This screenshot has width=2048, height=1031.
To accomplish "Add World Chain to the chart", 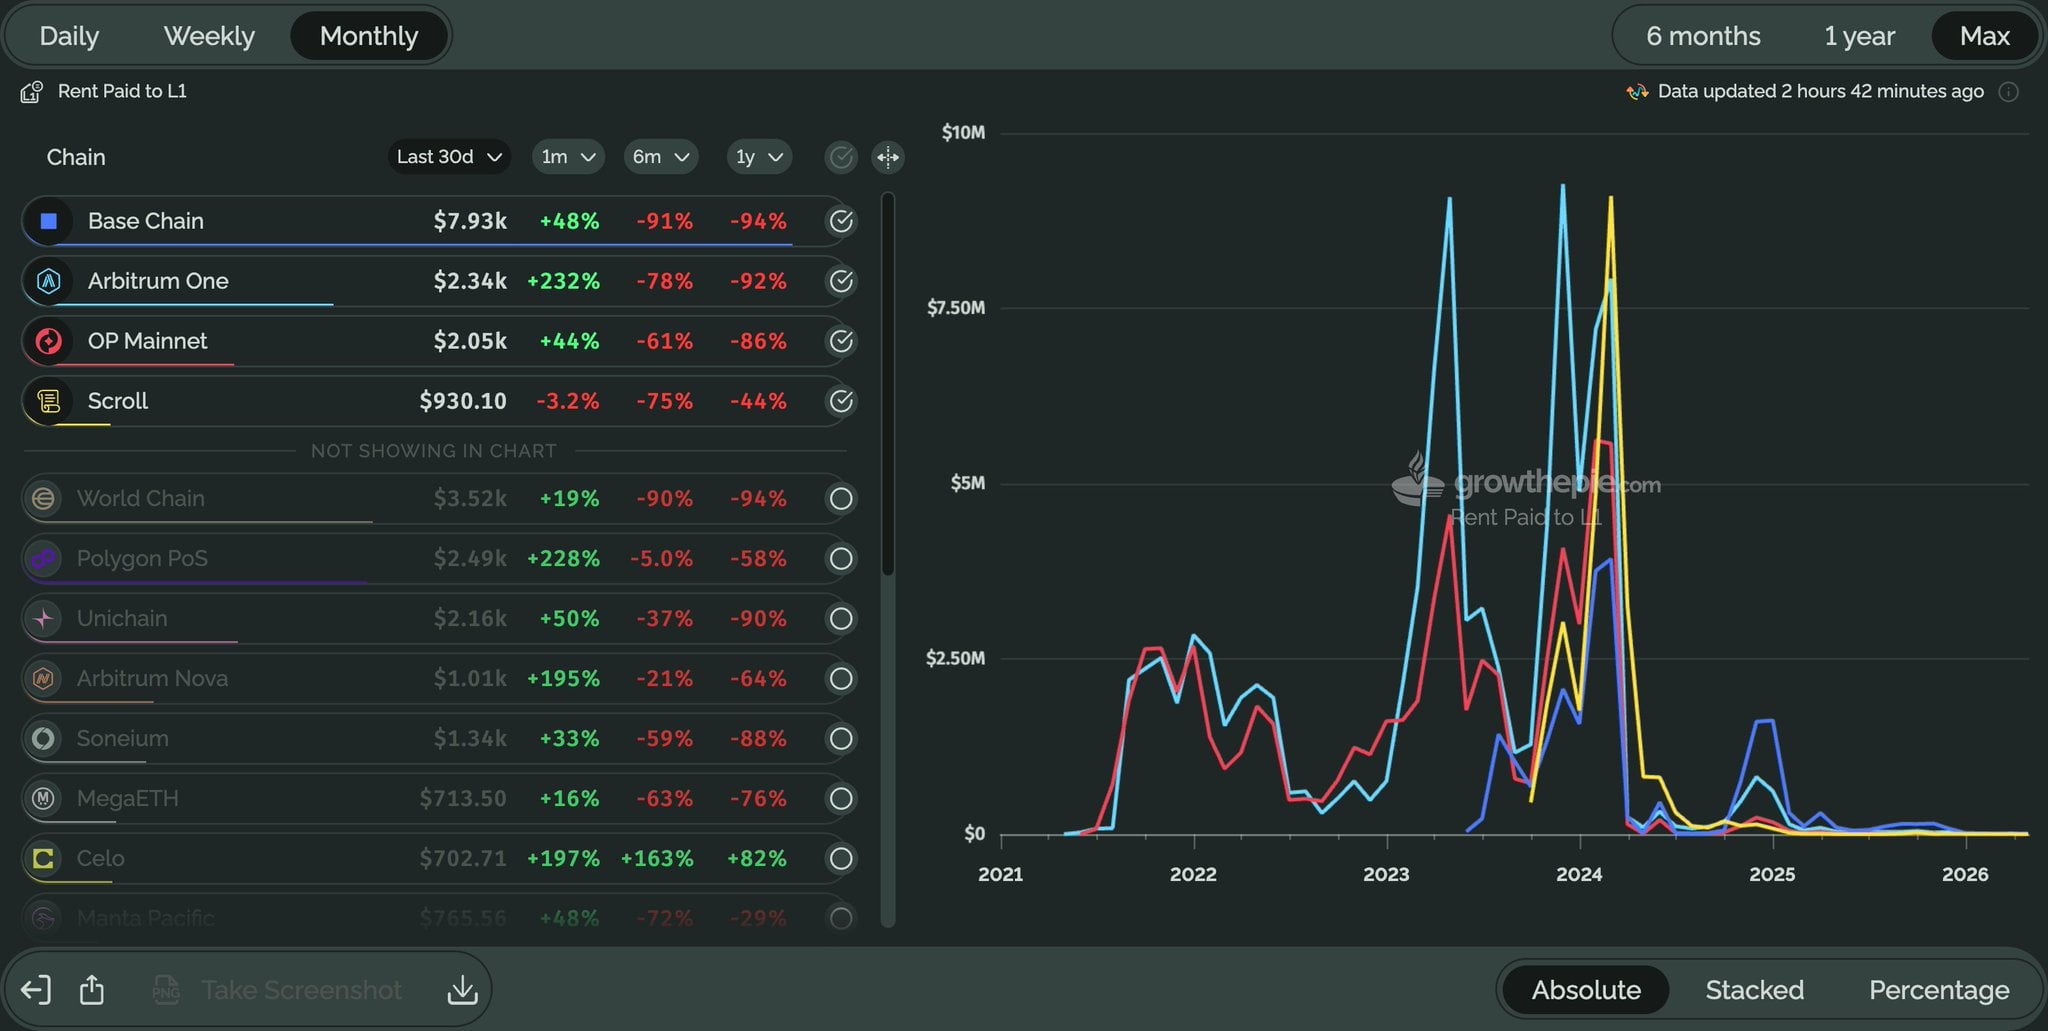I will point(842,498).
